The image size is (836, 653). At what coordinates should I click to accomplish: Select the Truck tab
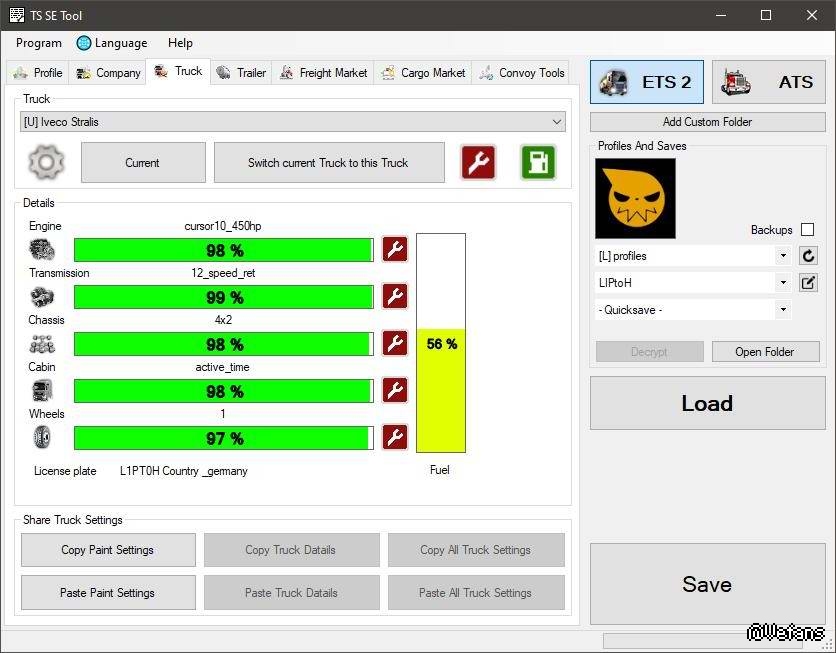pyautogui.click(x=178, y=71)
